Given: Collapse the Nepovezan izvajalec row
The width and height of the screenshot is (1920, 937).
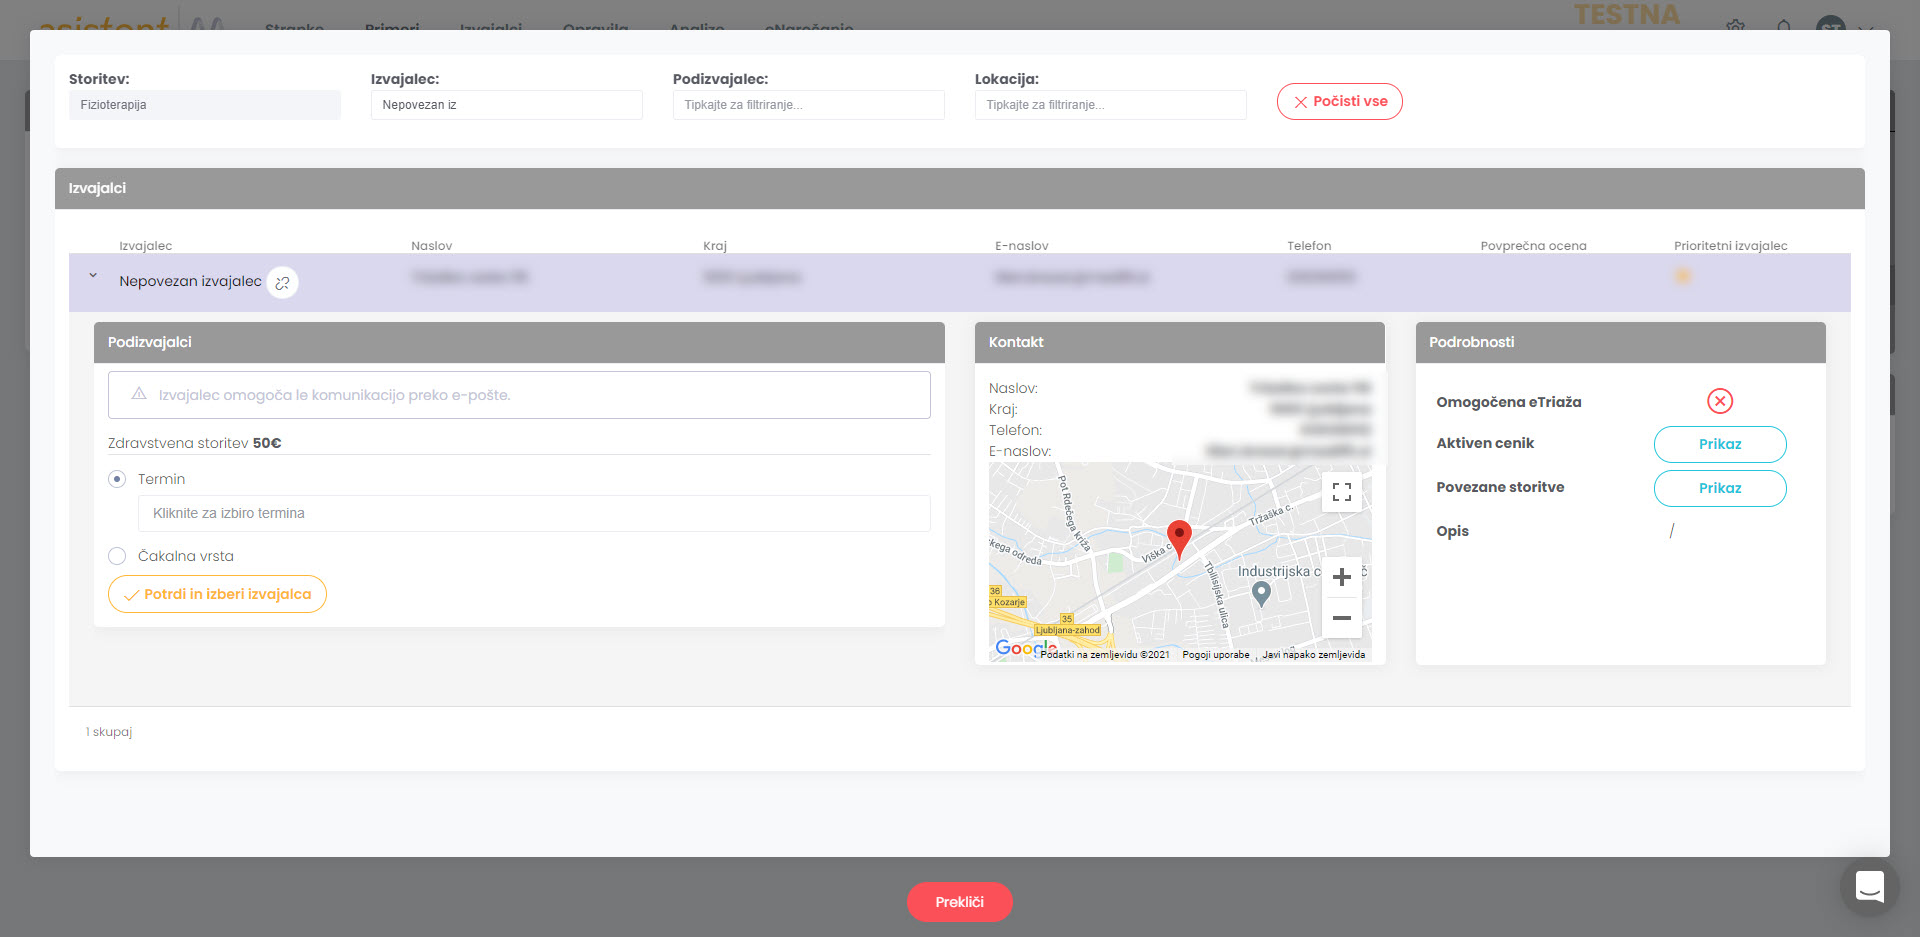Looking at the screenshot, I should [x=93, y=276].
